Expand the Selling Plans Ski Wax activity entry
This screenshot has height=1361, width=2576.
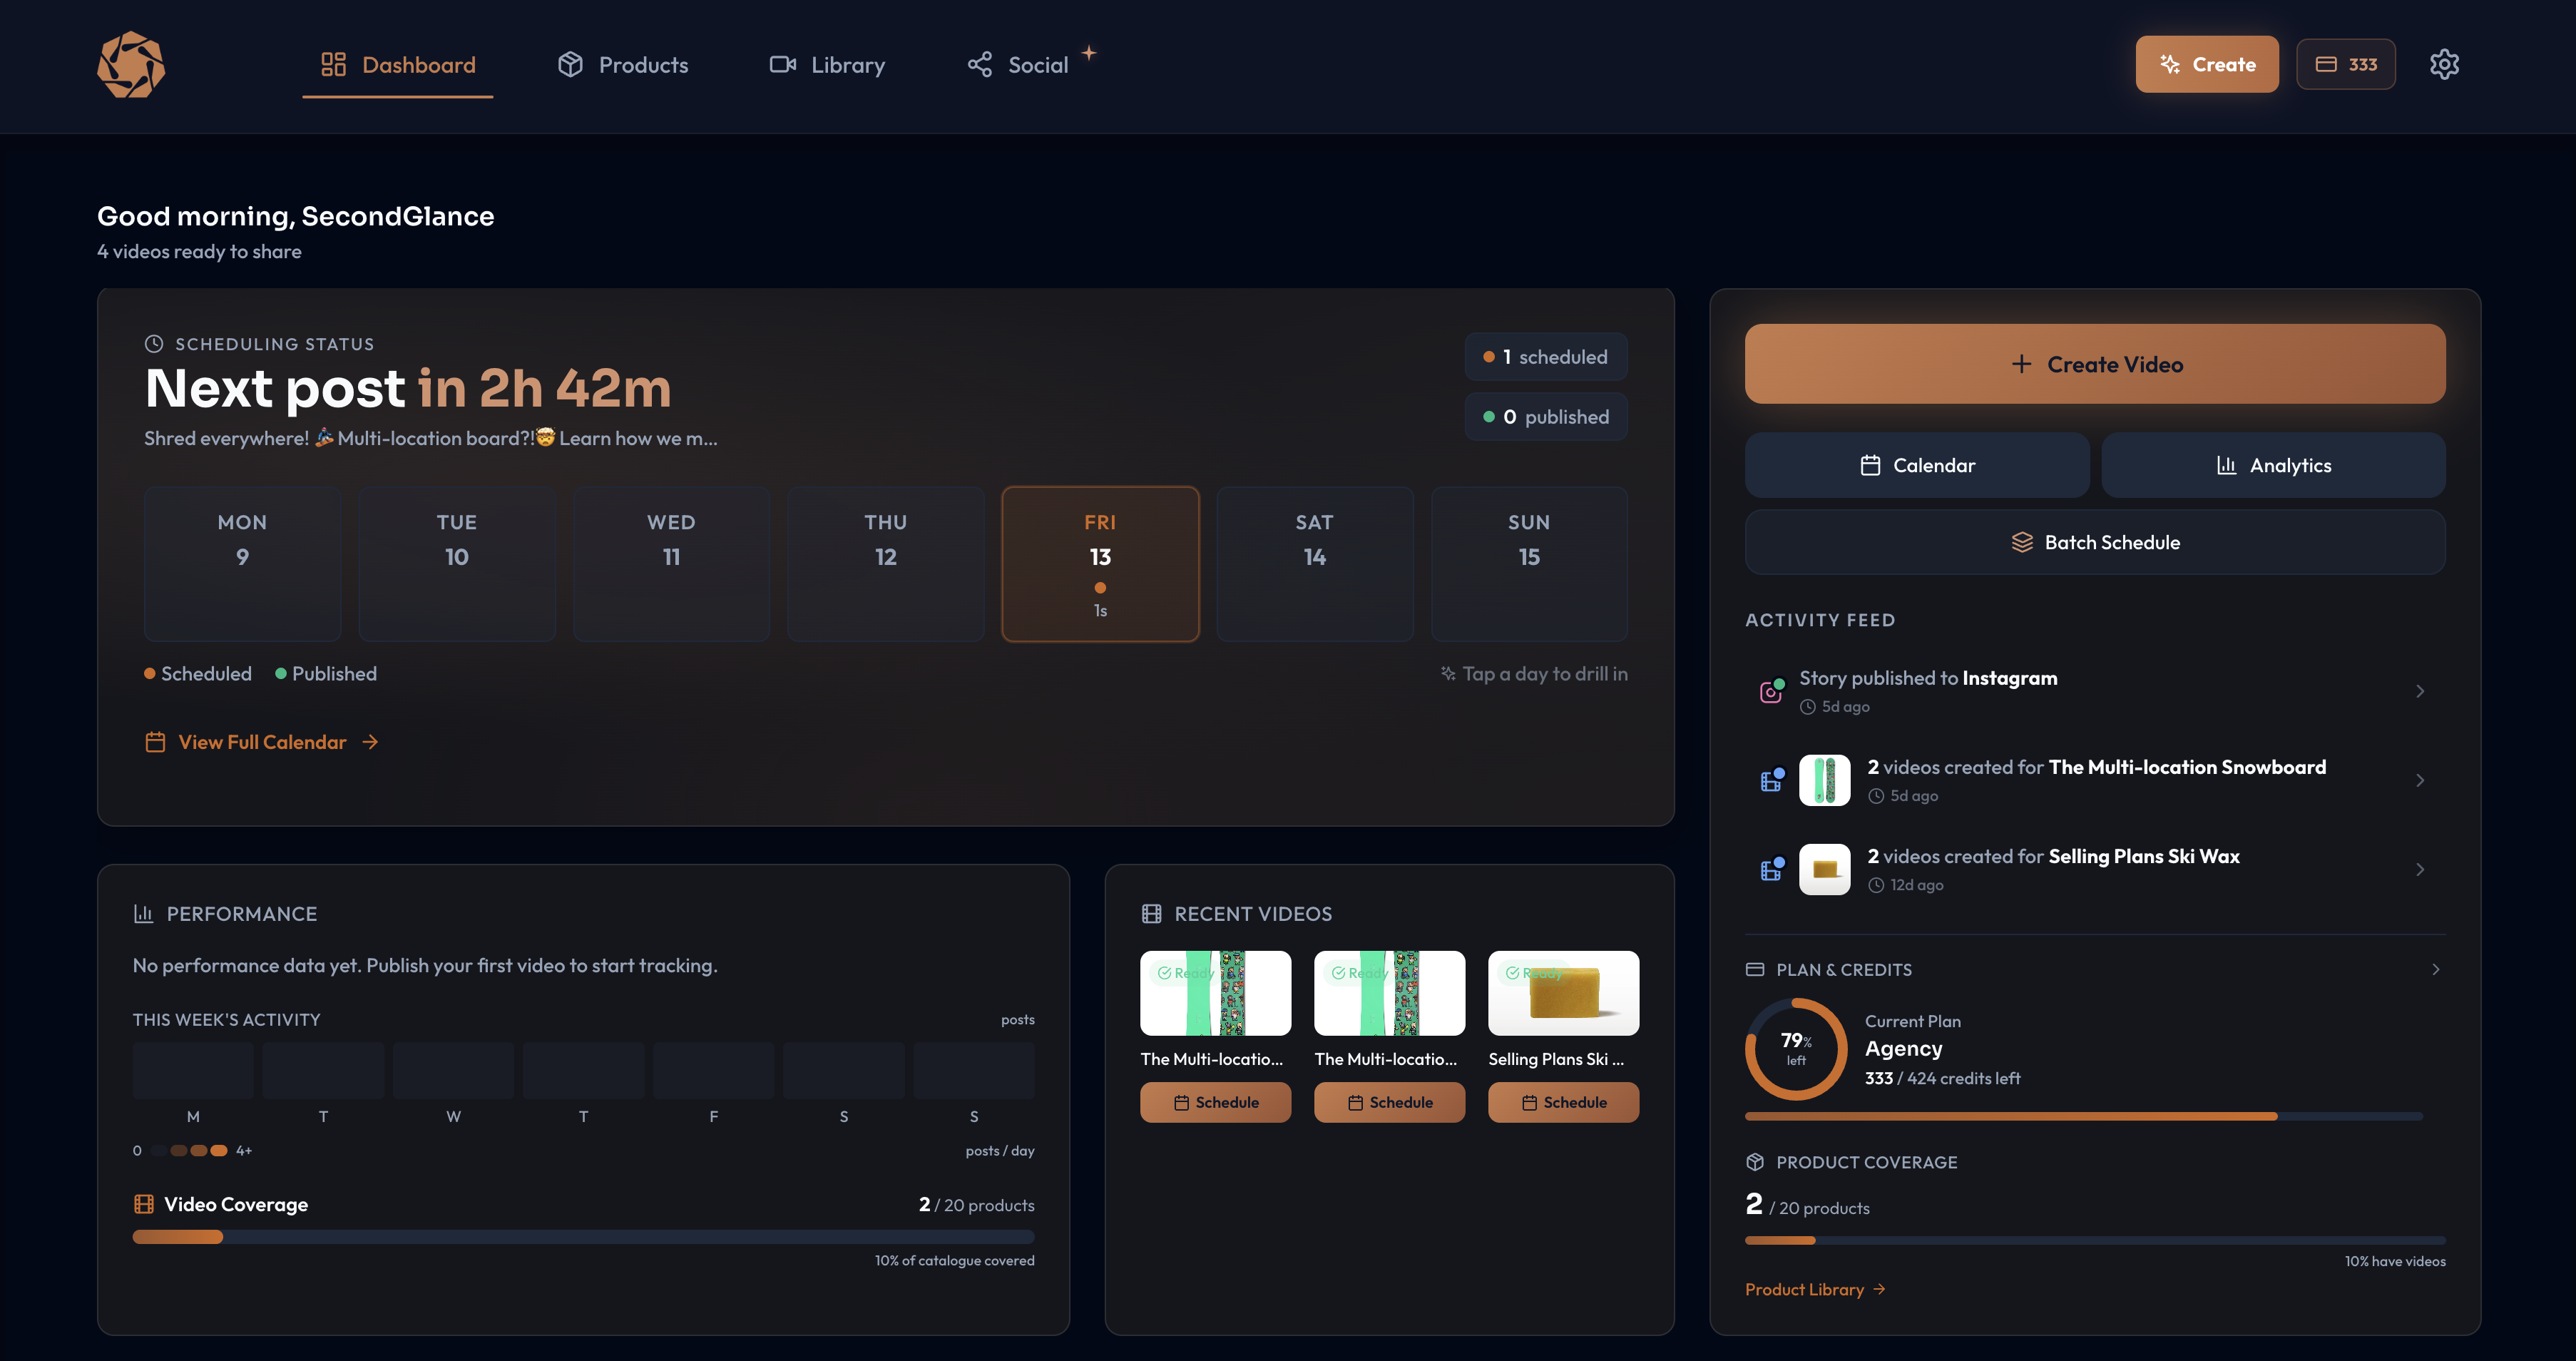[2420, 869]
